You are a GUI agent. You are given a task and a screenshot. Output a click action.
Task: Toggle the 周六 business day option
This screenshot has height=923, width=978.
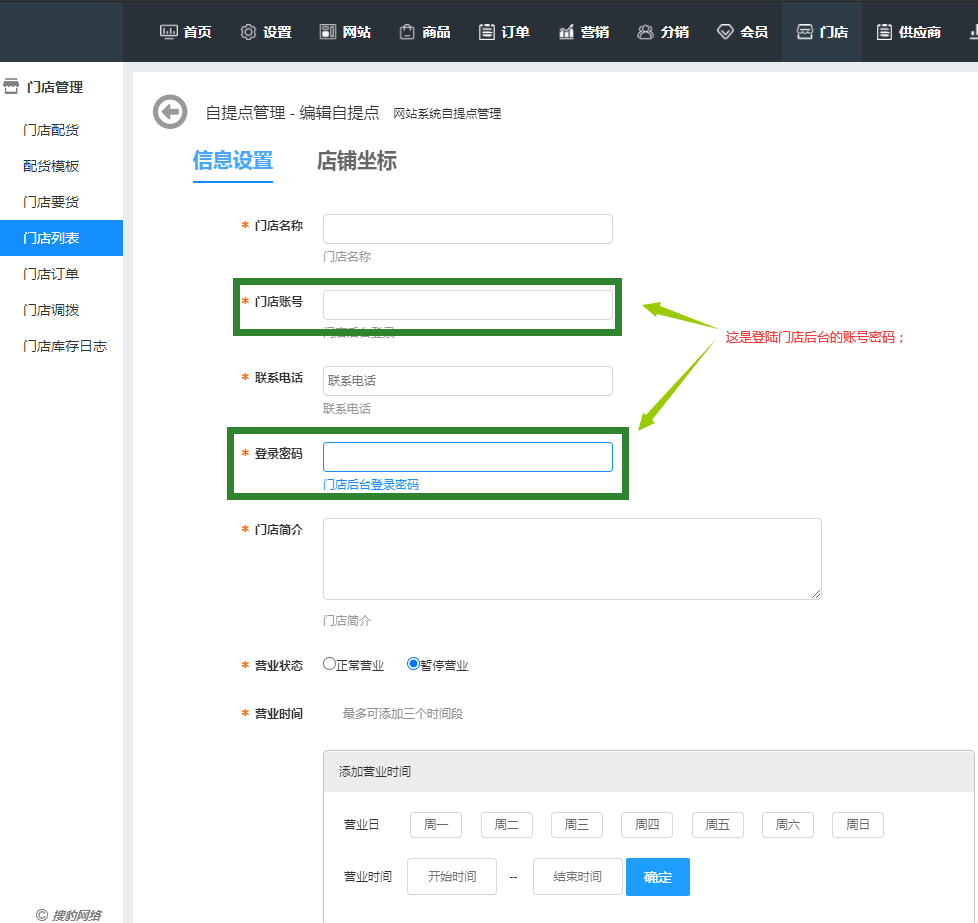point(787,825)
